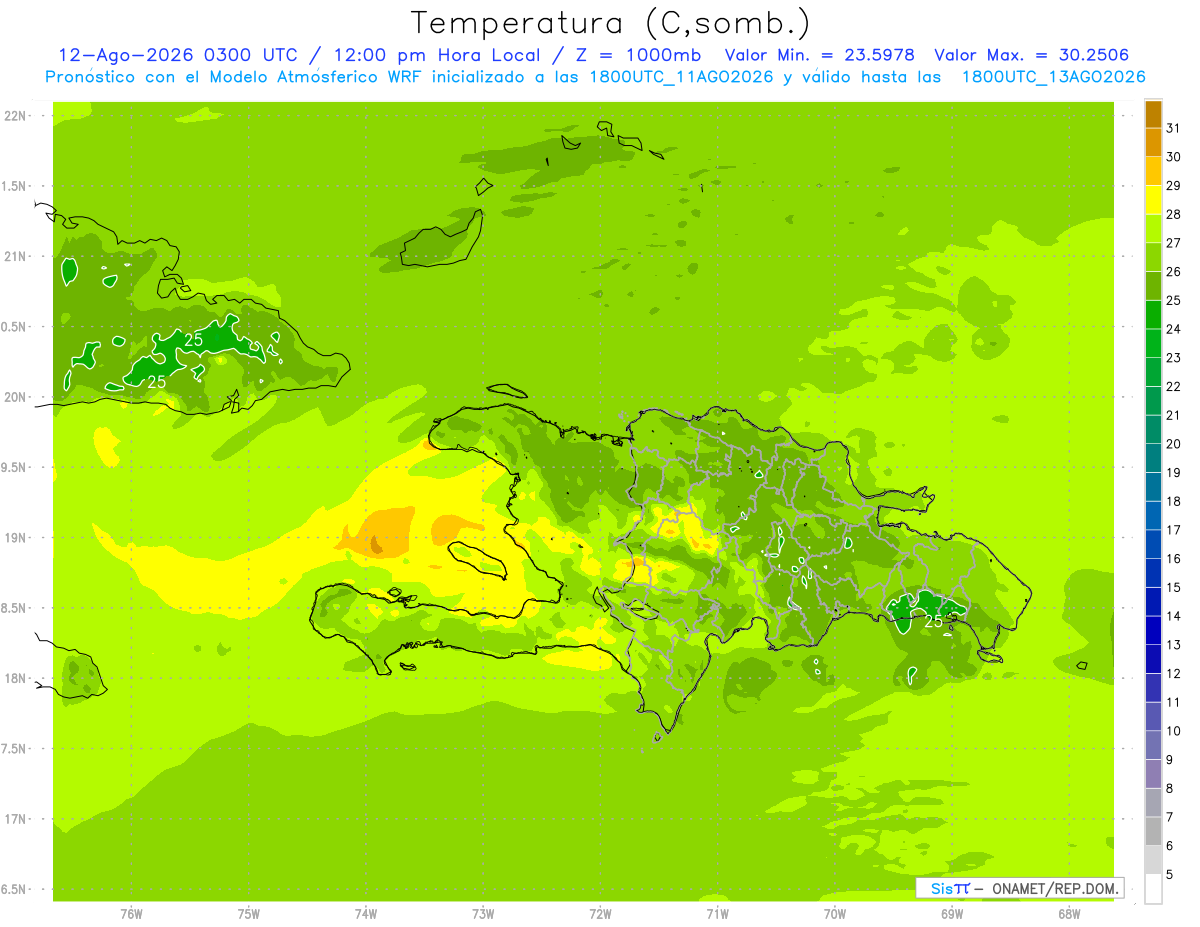Screen dimensions: 1200x927
Task: Click the legend value "8"
Action: click(x=1170, y=789)
